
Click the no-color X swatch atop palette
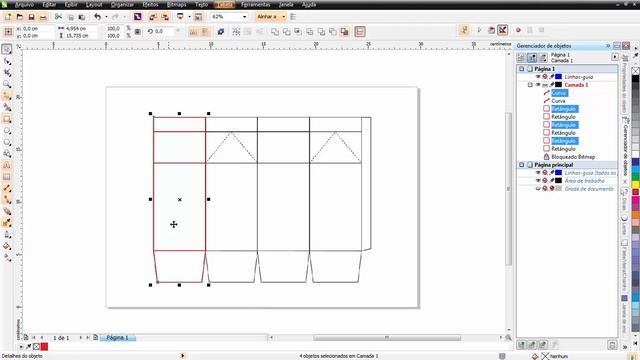(636, 71)
